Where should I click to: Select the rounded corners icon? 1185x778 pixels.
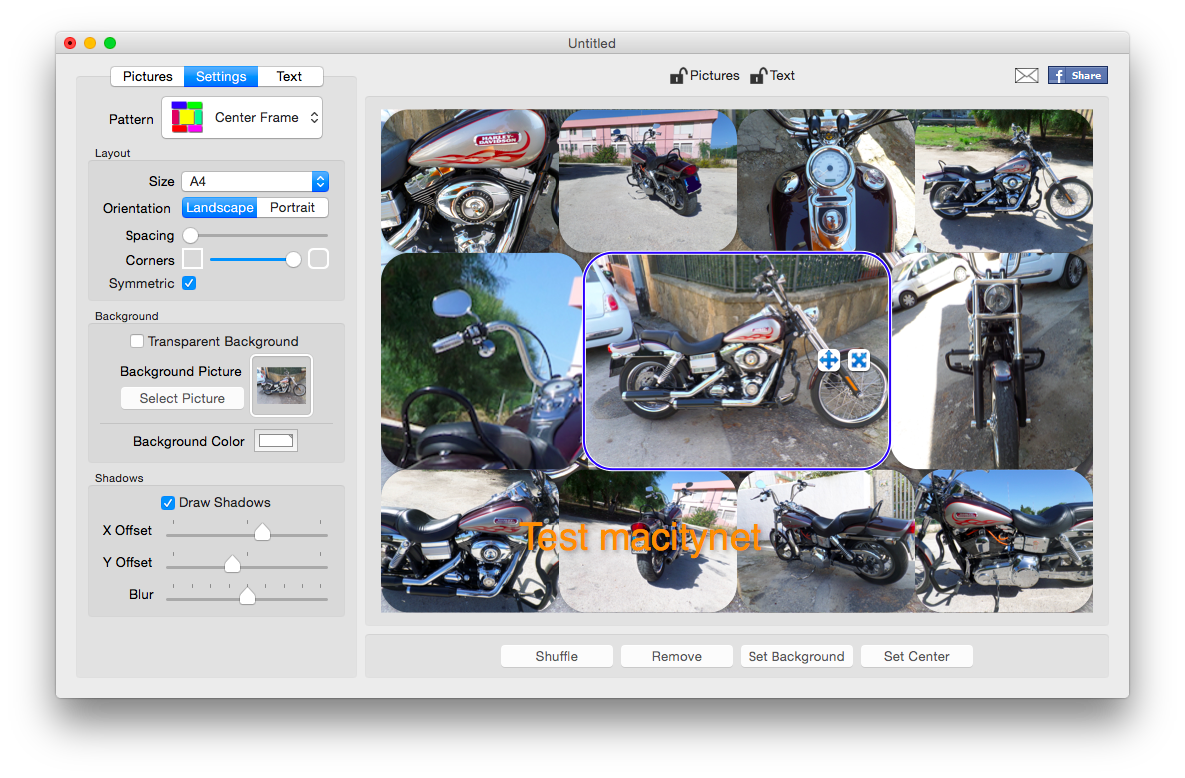318,259
